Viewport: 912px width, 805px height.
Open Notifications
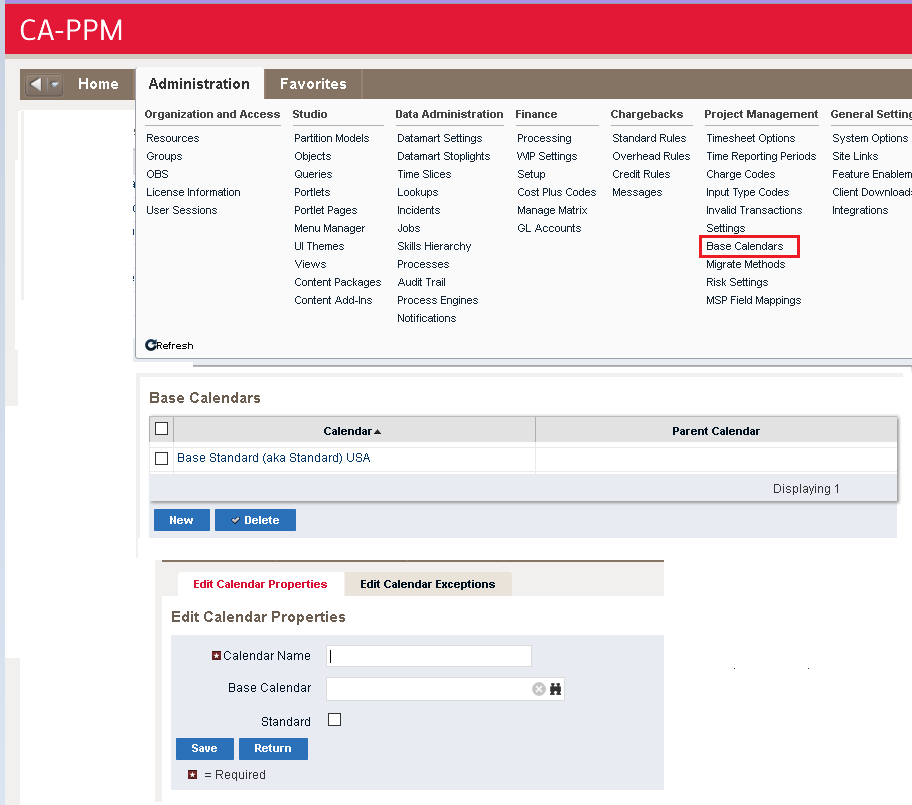[426, 318]
